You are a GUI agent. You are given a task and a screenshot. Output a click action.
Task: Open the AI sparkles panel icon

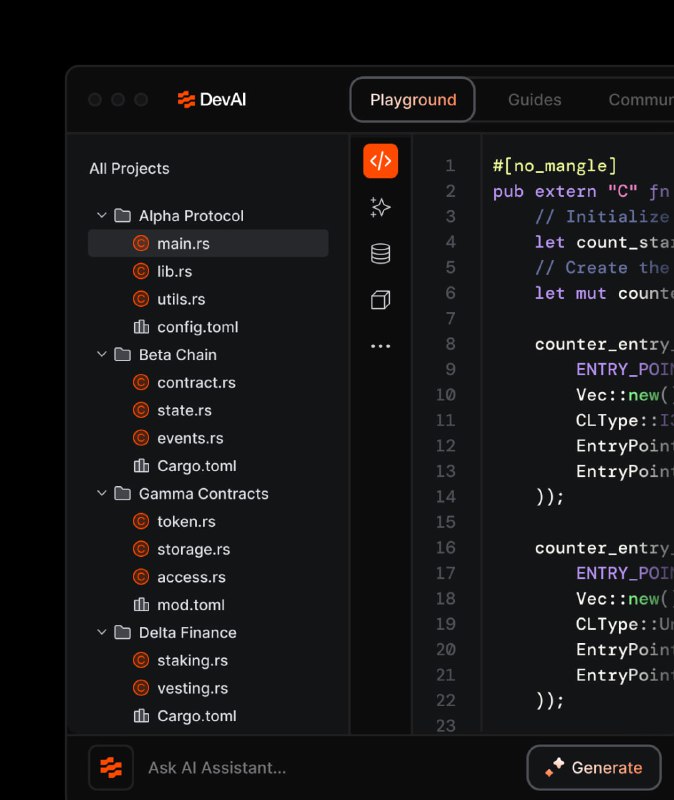380,208
